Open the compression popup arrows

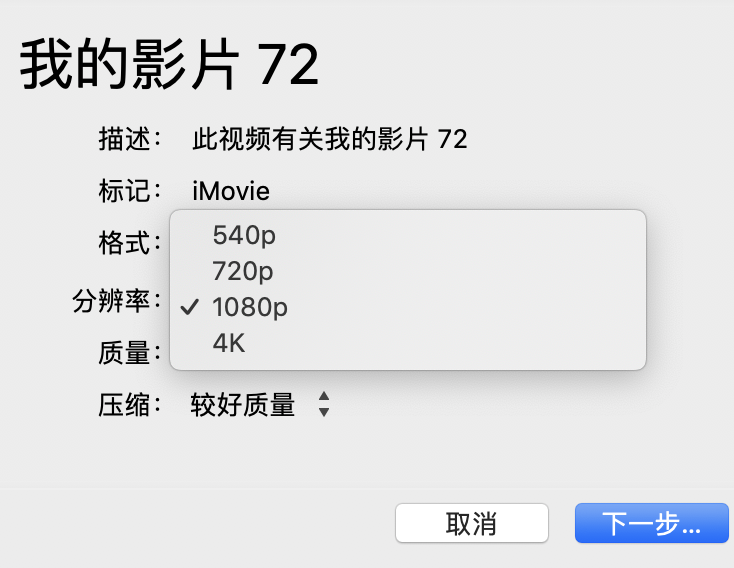(x=323, y=405)
